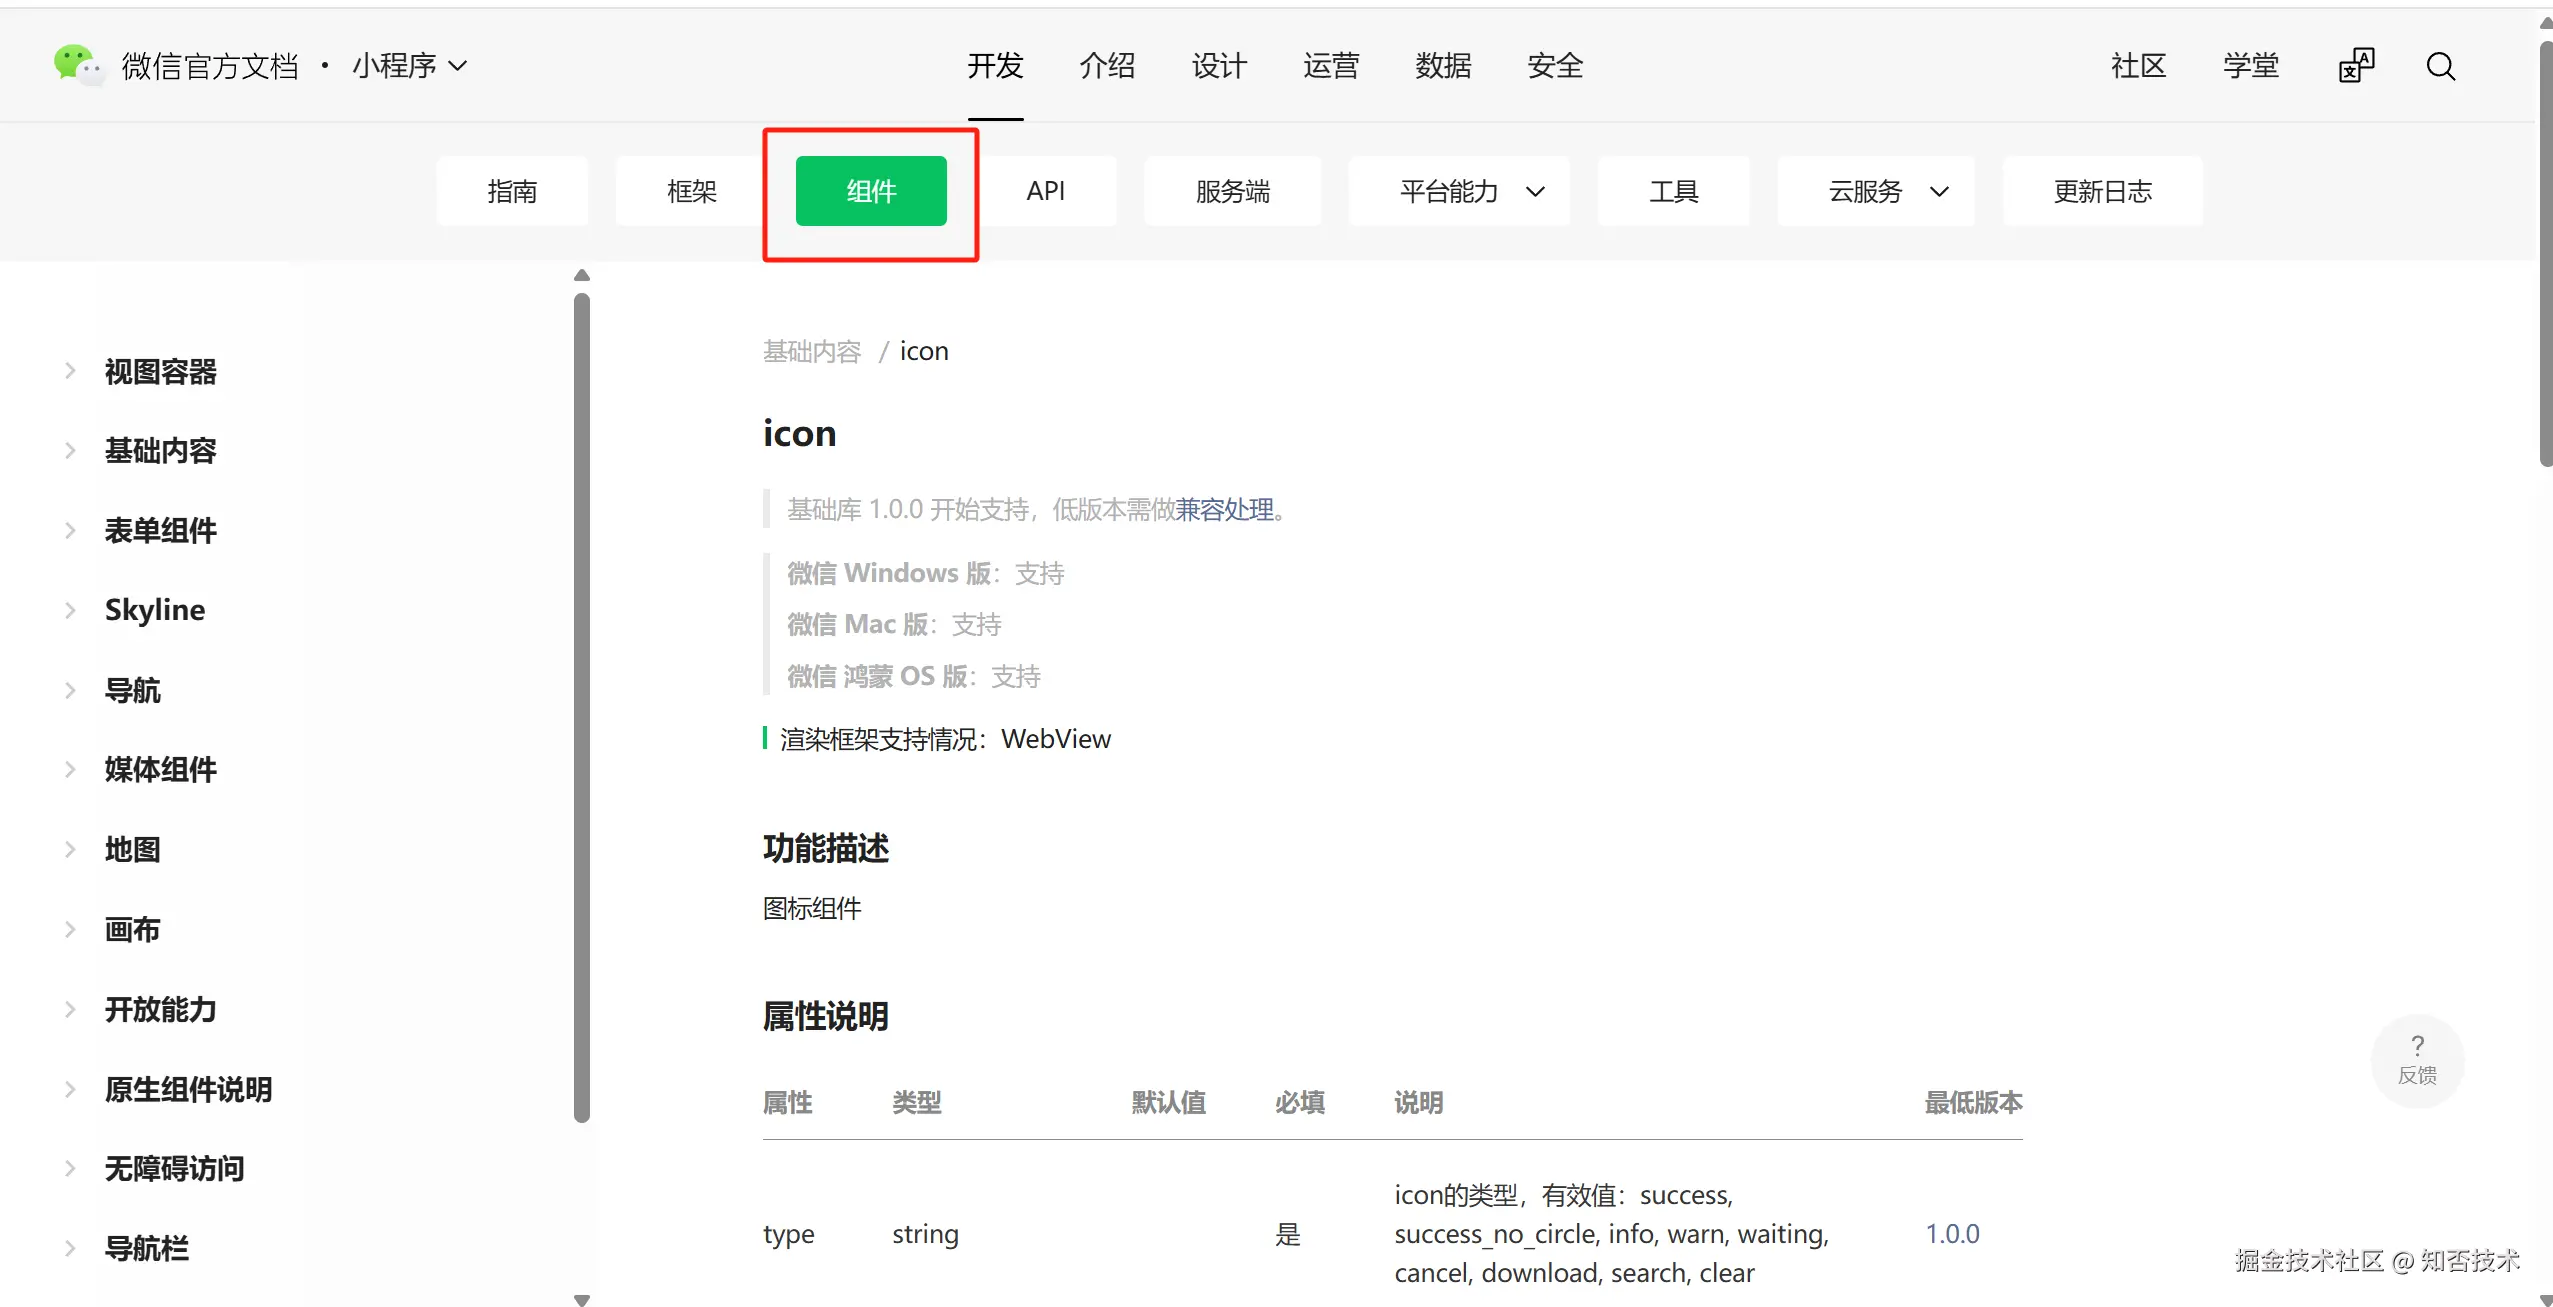Select the API navigation tab

1045,191
